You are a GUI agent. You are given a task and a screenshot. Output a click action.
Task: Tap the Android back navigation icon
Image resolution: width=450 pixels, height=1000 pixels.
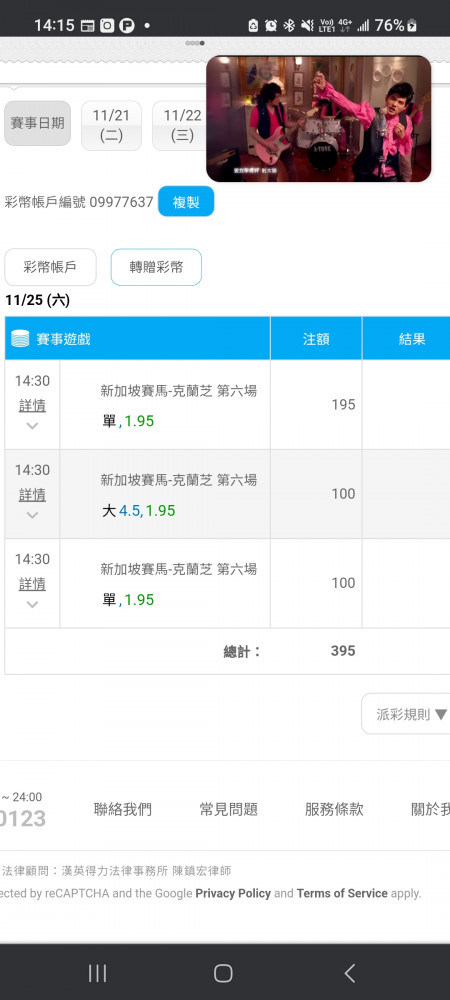[x=349, y=973]
